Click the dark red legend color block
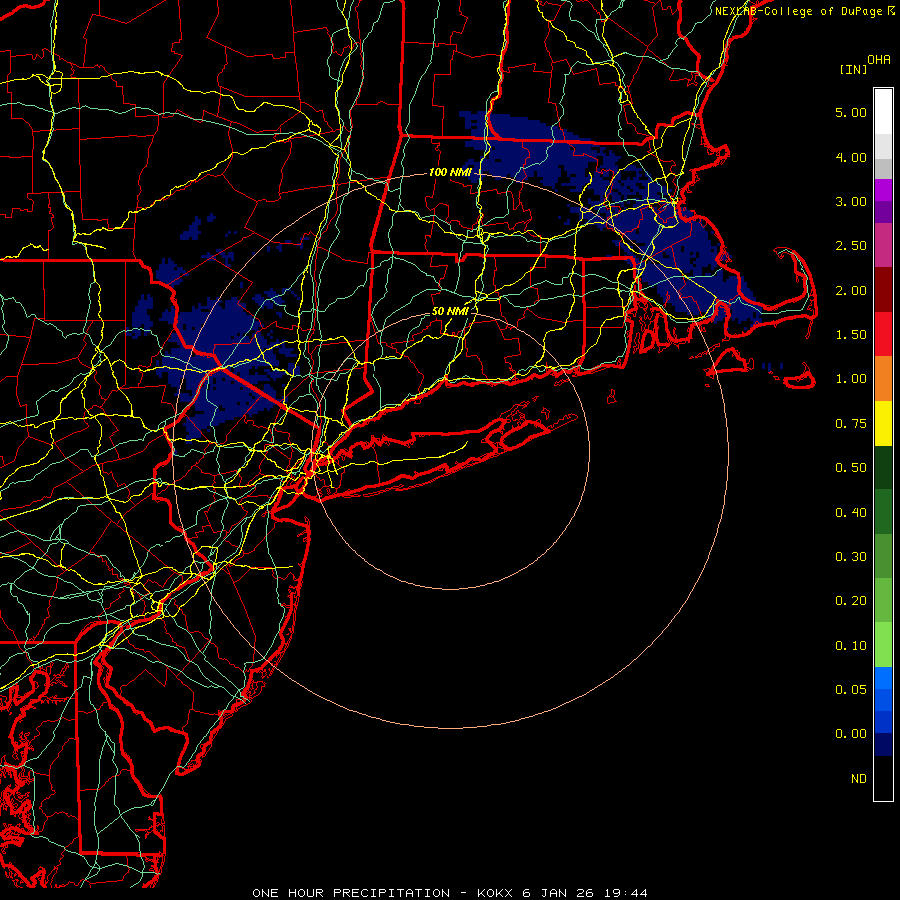900x900 pixels. [883, 290]
